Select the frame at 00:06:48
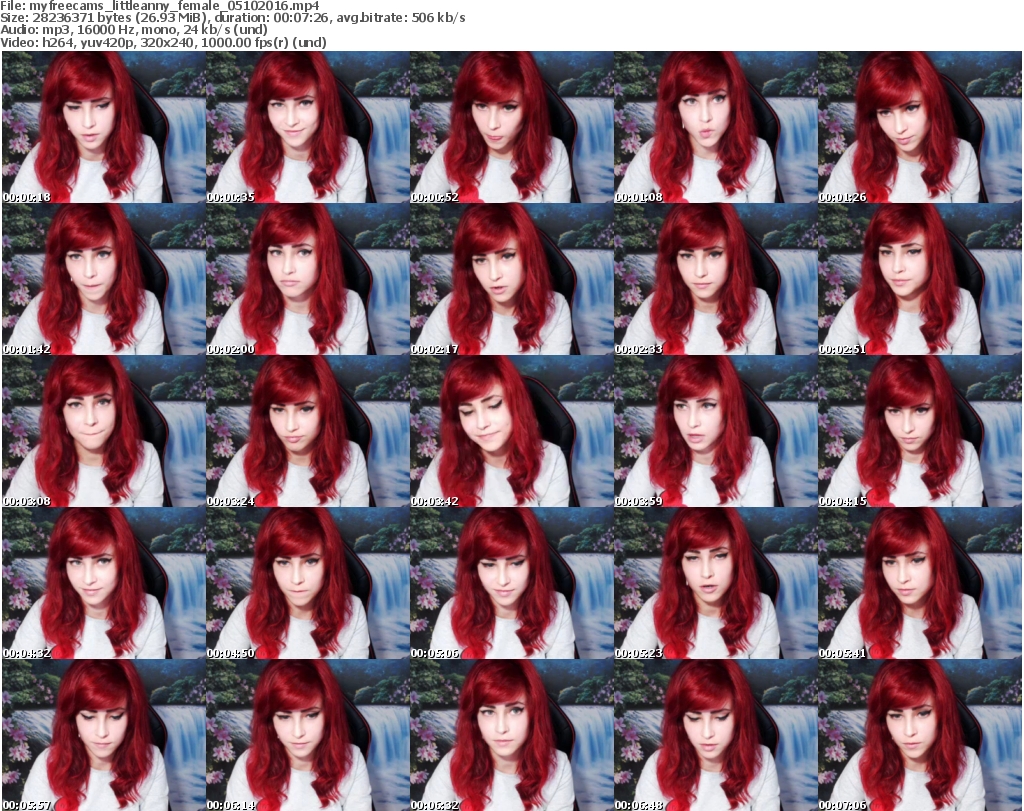This screenshot has height=811, width=1024. [x=715, y=735]
